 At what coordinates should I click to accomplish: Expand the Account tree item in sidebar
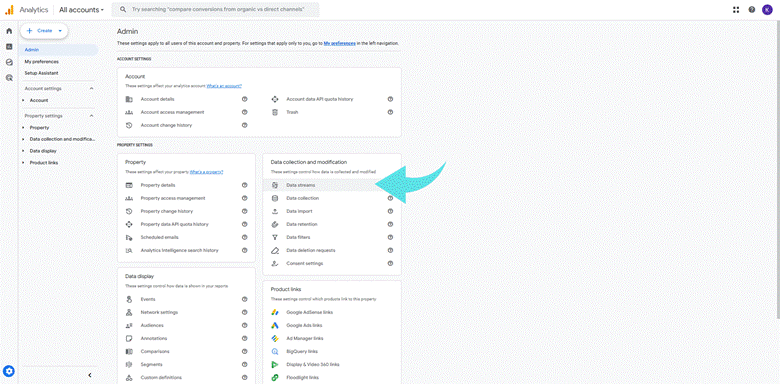(x=23, y=100)
